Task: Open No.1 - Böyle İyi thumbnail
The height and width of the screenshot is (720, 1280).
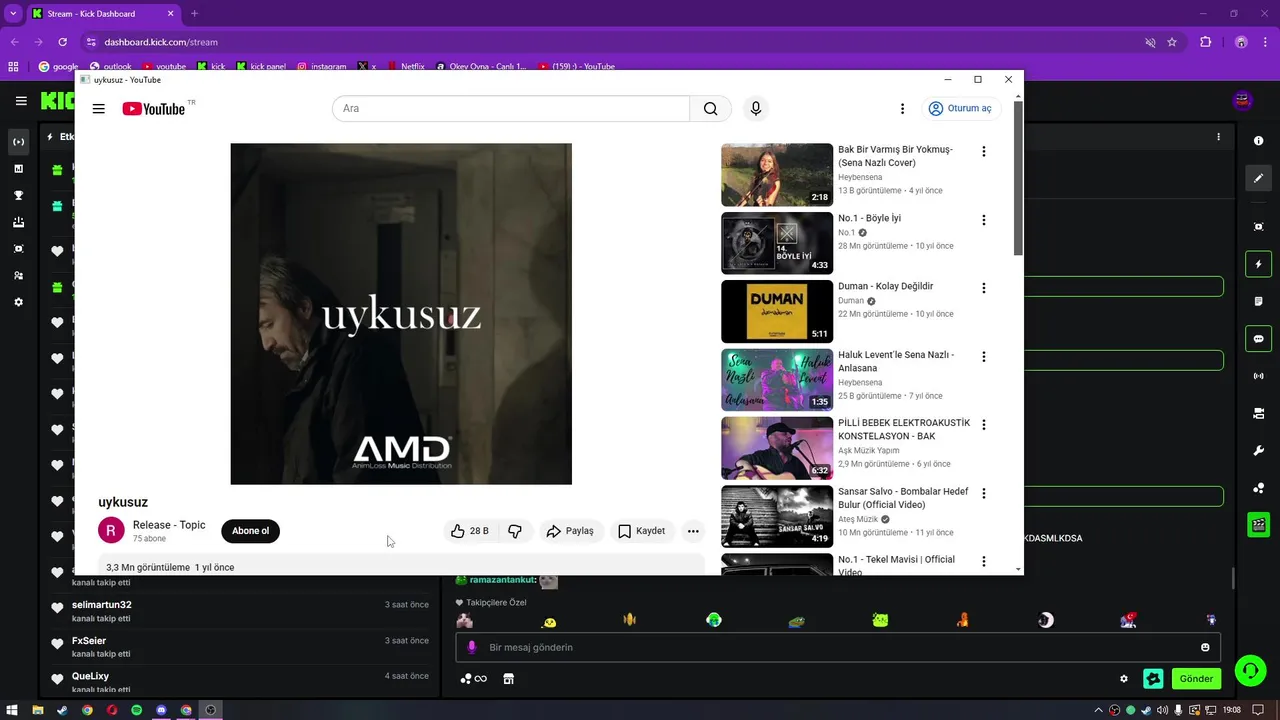Action: [x=777, y=243]
